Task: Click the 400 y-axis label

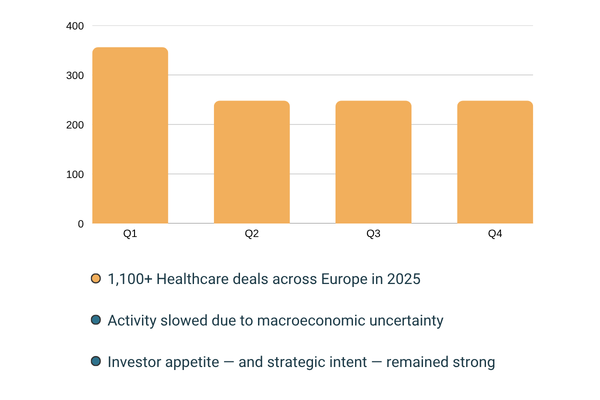Action: [75, 26]
